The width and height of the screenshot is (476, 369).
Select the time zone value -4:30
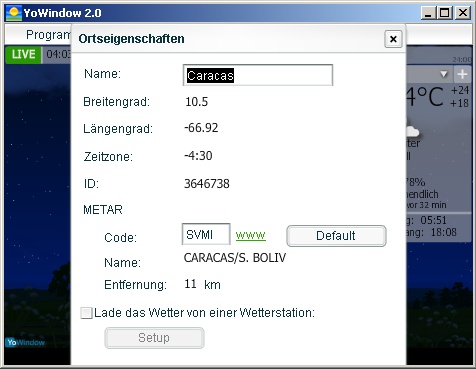click(198, 156)
